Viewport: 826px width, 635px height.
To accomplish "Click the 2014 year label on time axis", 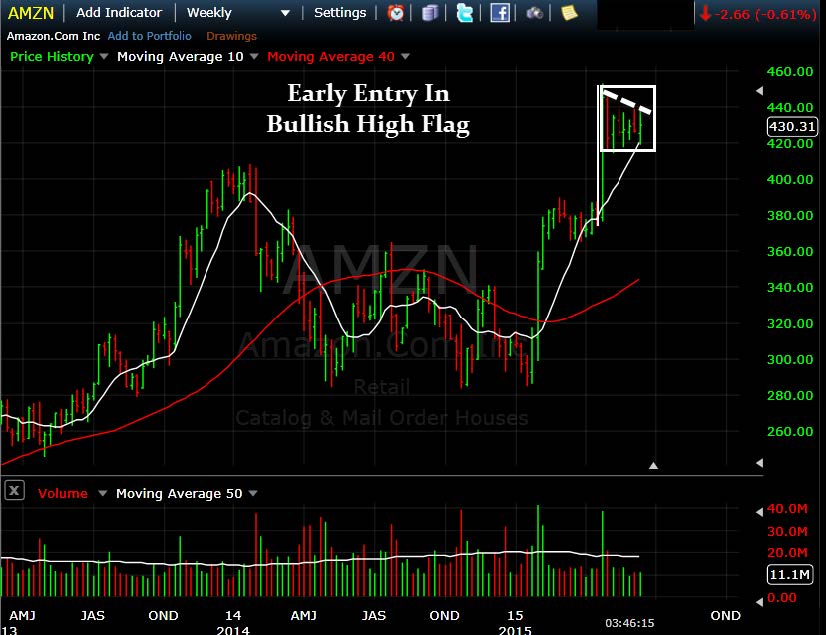I will click(232, 630).
